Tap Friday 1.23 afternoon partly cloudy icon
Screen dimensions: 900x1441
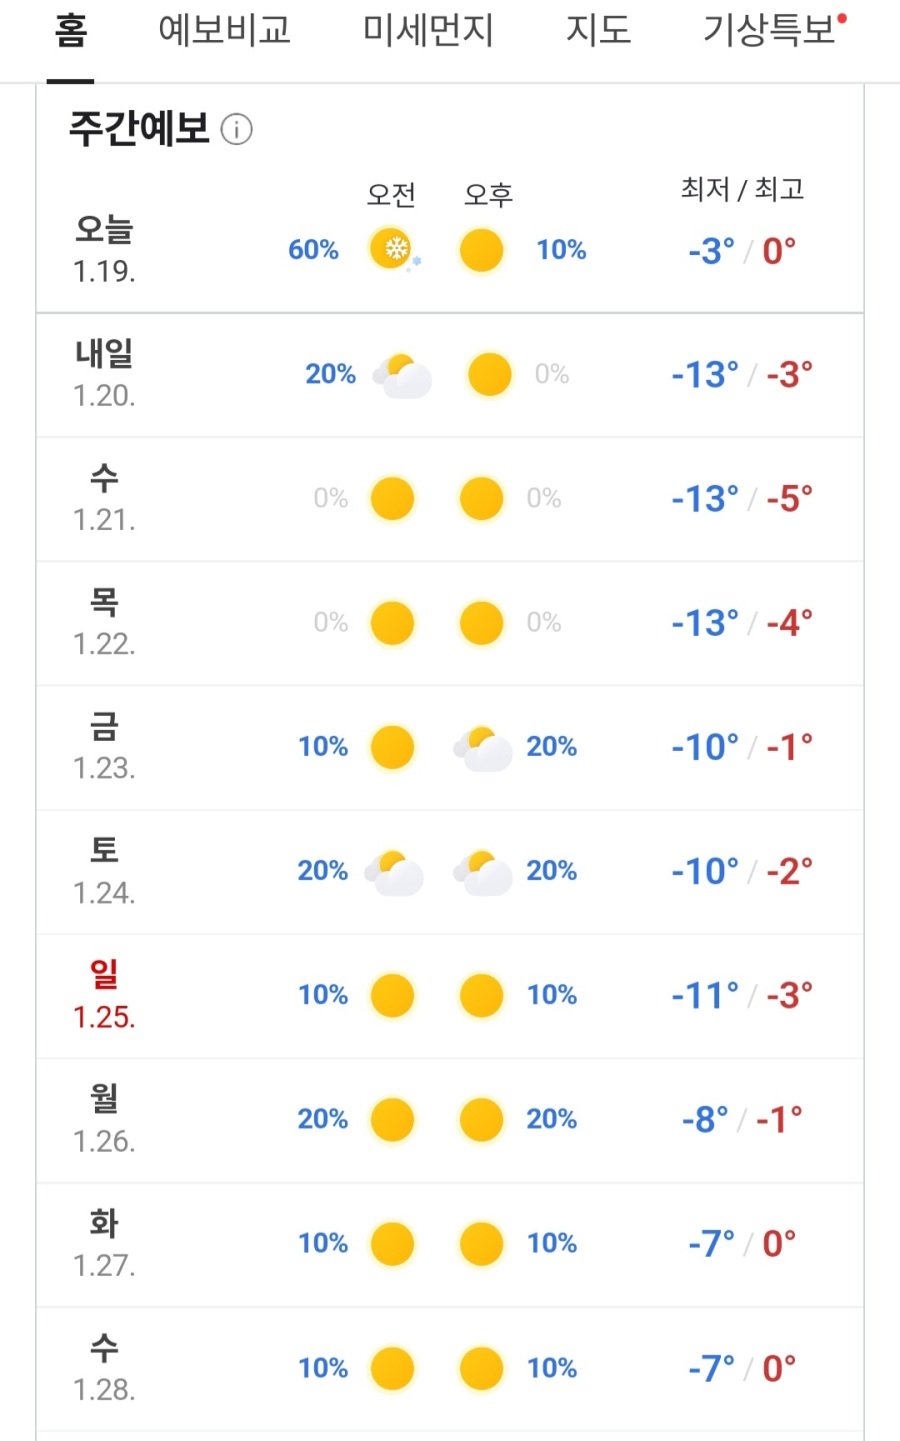click(482, 747)
